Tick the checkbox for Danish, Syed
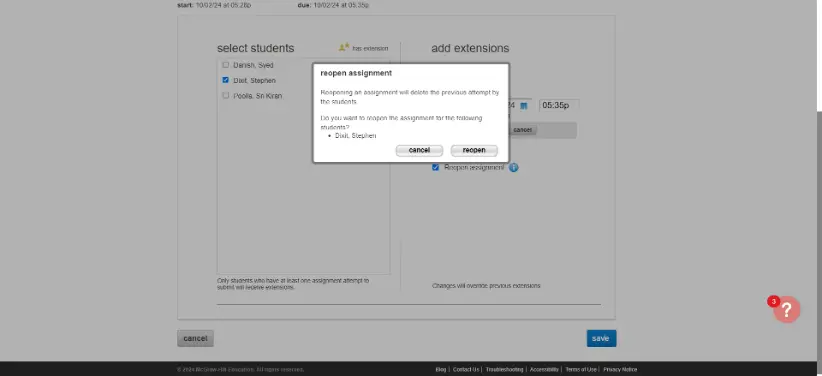Image resolution: width=822 pixels, height=376 pixels. tap(225, 65)
